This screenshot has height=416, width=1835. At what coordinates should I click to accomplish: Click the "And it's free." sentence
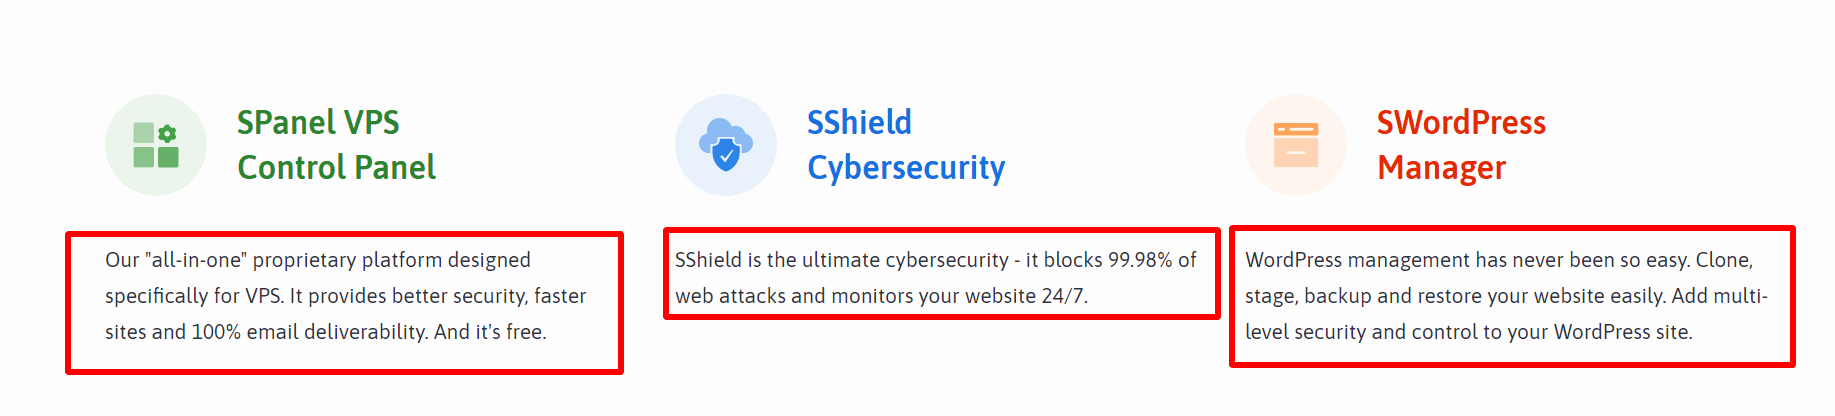tap(490, 332)
